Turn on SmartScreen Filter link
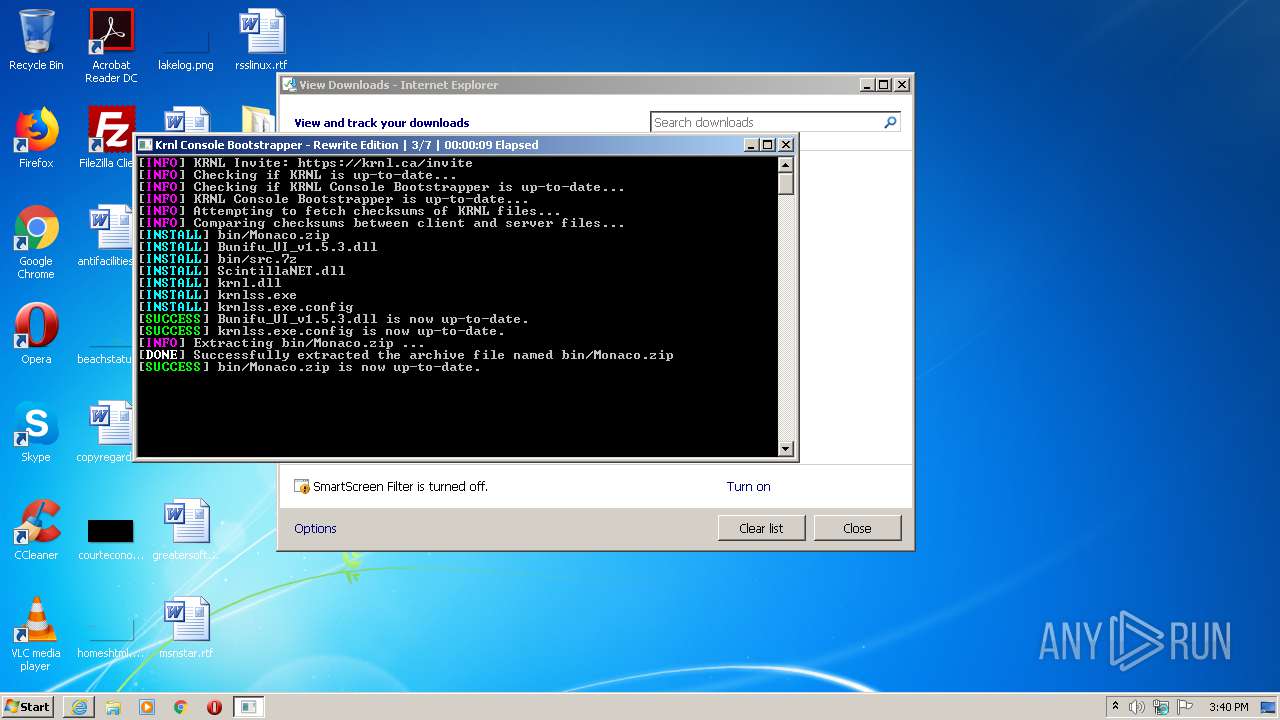 748,487
